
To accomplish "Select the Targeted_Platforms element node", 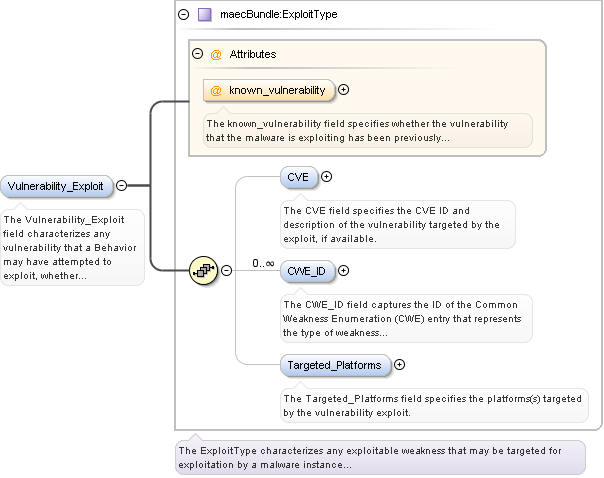I will (335, 365).
